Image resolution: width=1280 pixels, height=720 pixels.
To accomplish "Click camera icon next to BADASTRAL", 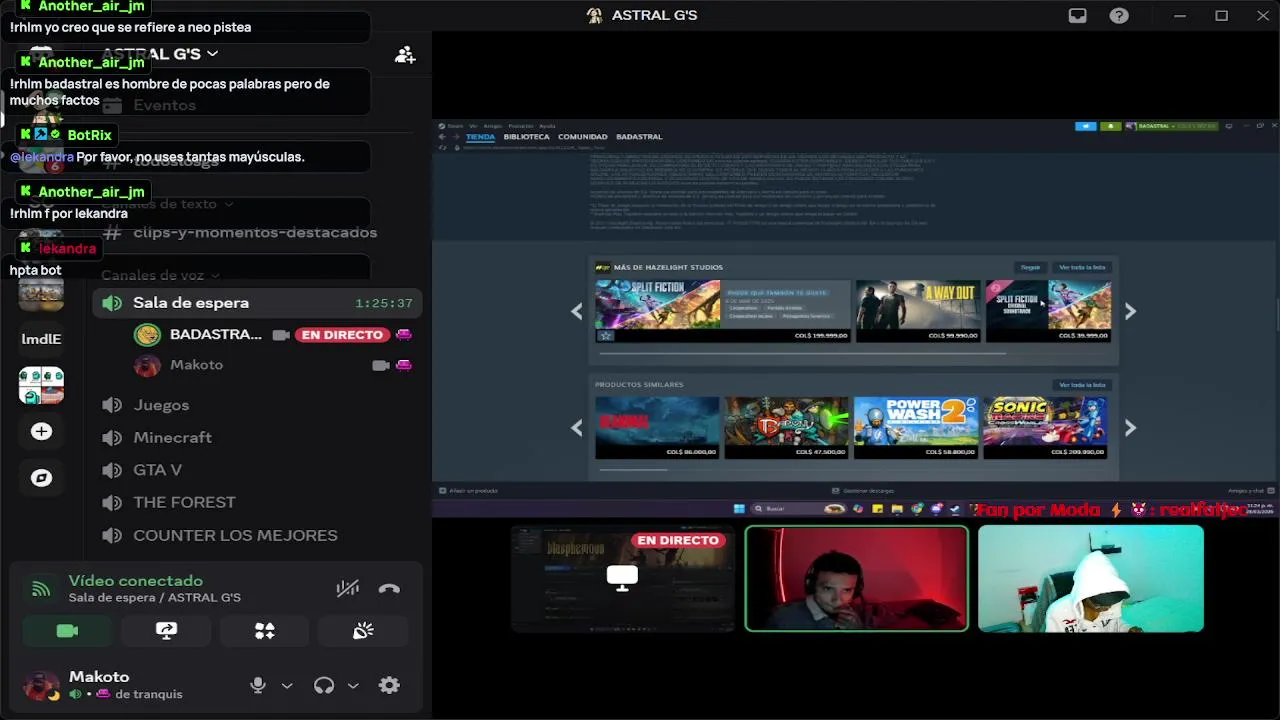I will point(280,335).
